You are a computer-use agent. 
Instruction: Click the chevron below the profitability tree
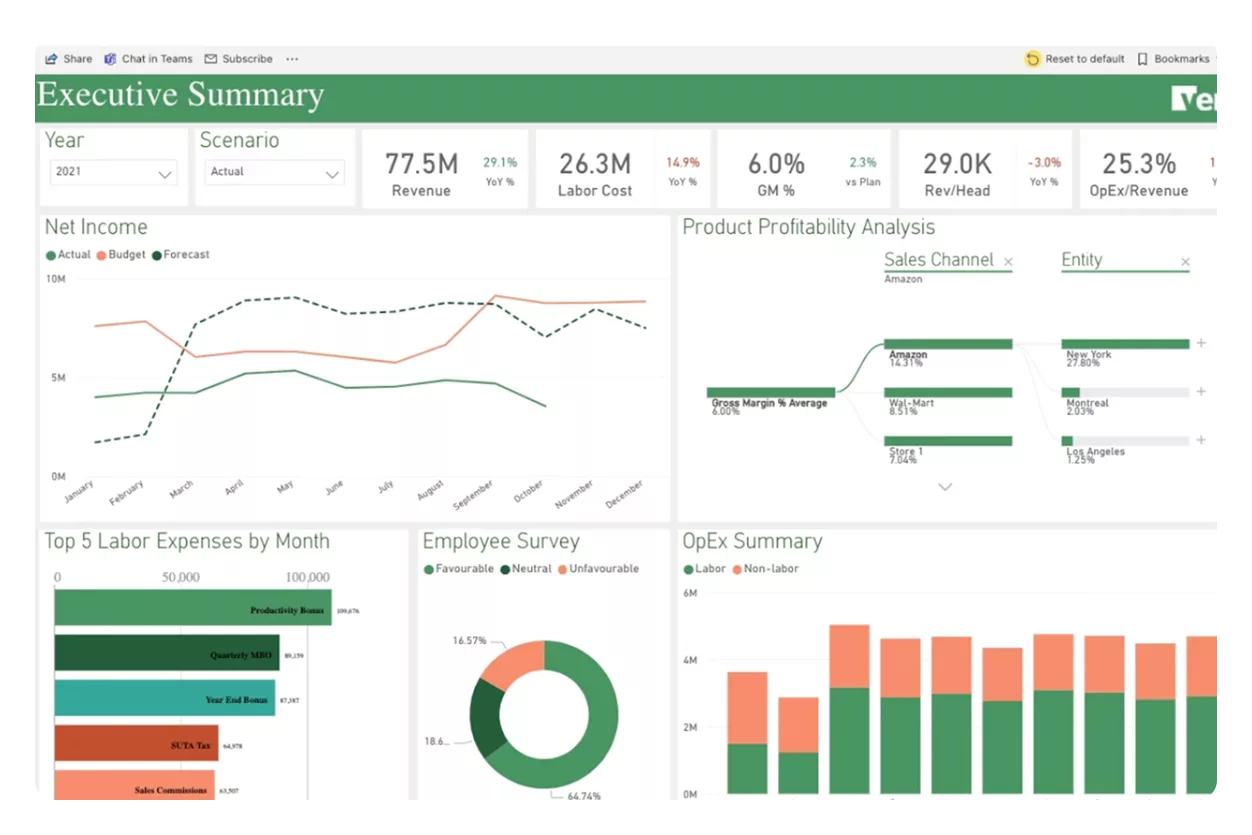click(x=944, y=486)
